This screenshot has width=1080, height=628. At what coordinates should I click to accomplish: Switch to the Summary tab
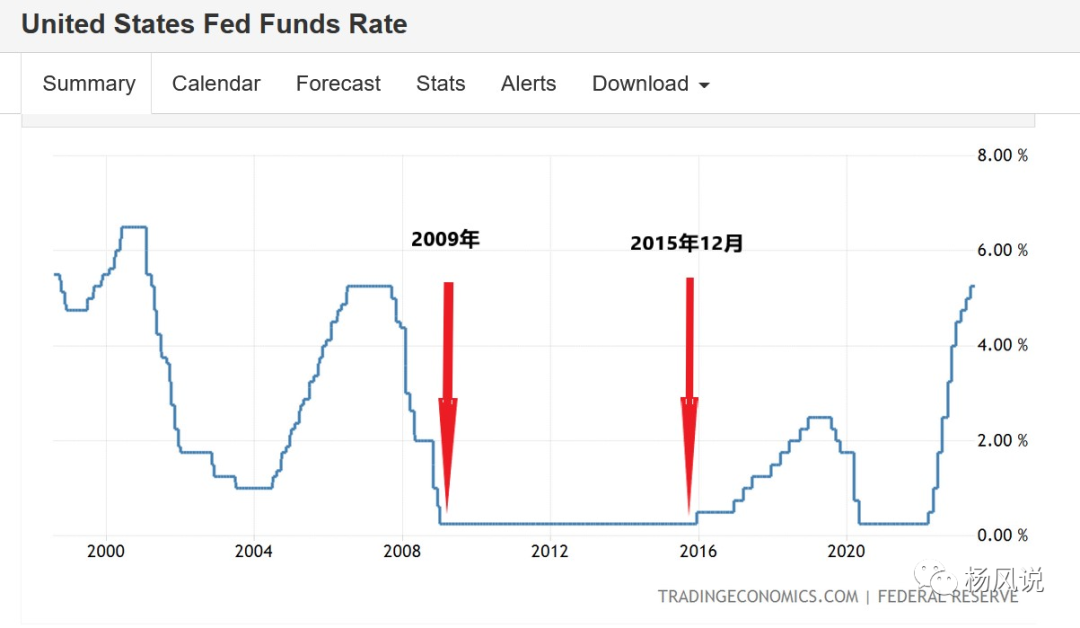click(88, 84)
